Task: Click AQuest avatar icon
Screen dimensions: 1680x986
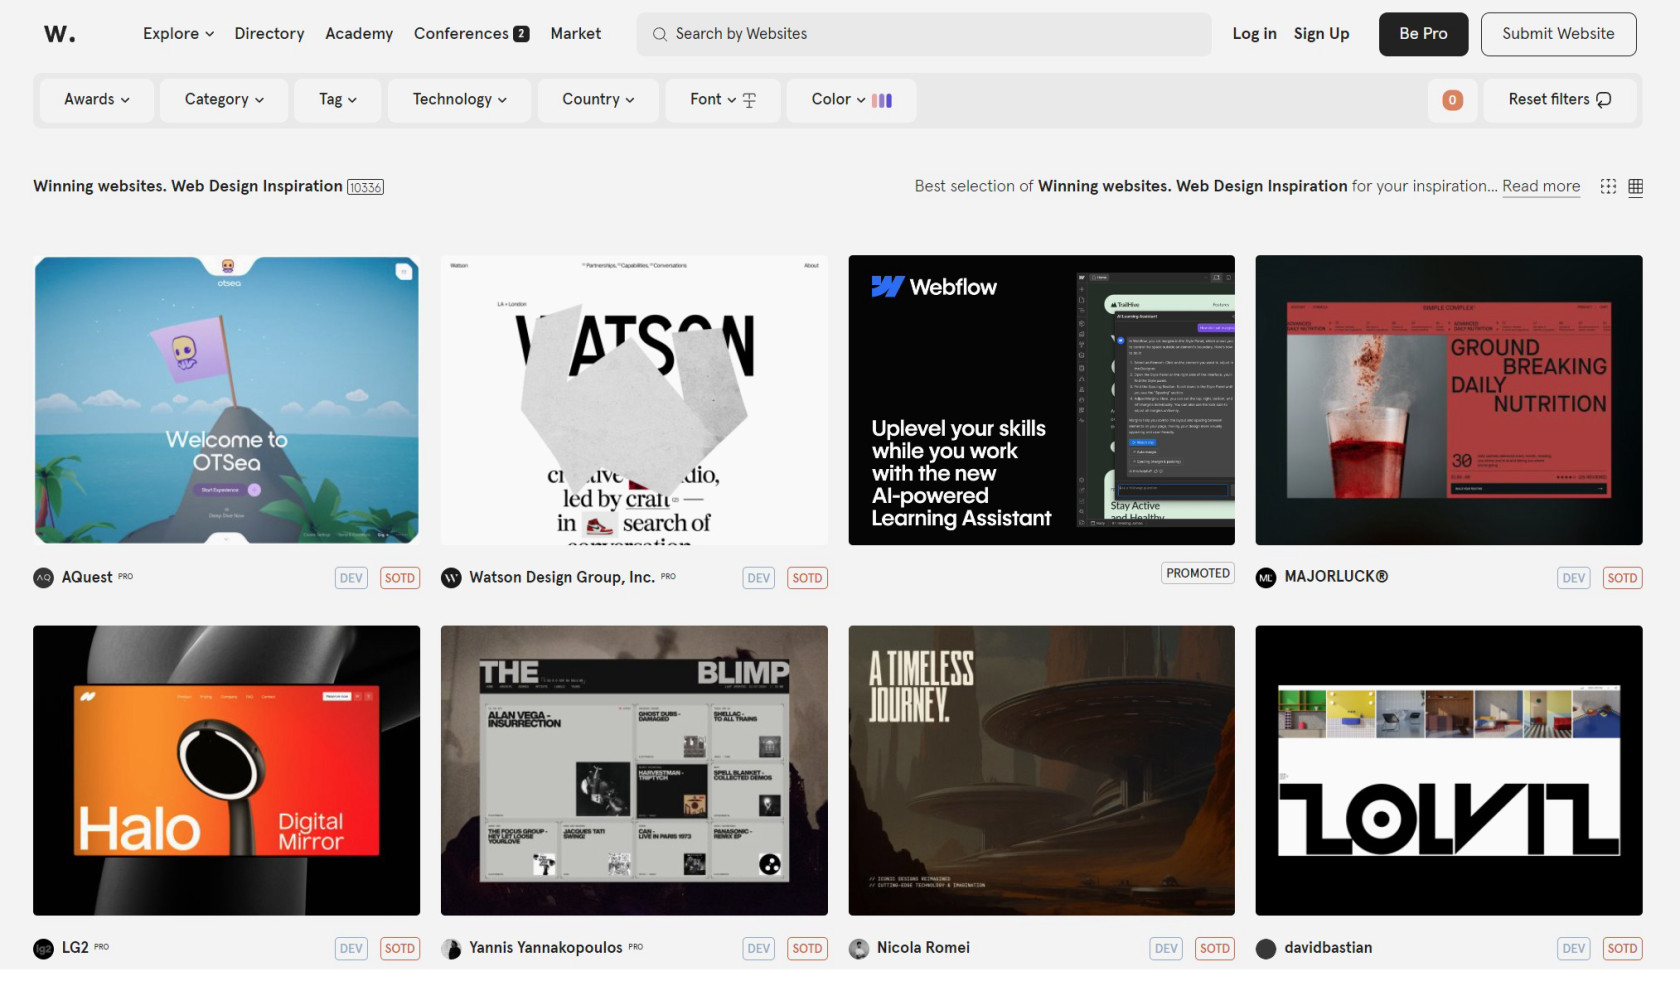Action: 44,578
